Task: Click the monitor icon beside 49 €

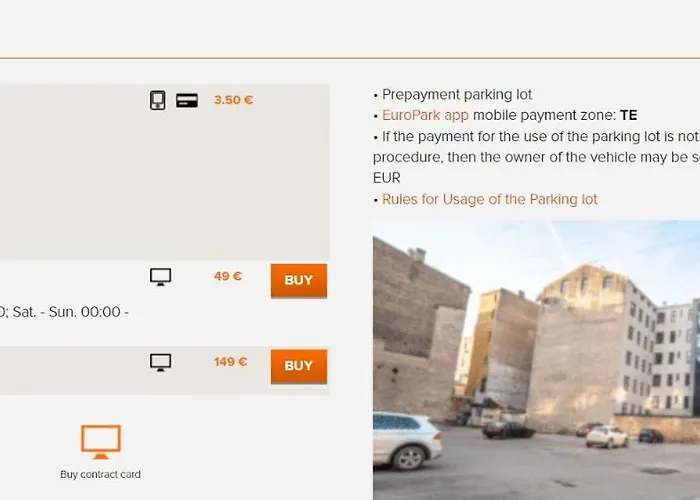Action: [x=161, y=277]
